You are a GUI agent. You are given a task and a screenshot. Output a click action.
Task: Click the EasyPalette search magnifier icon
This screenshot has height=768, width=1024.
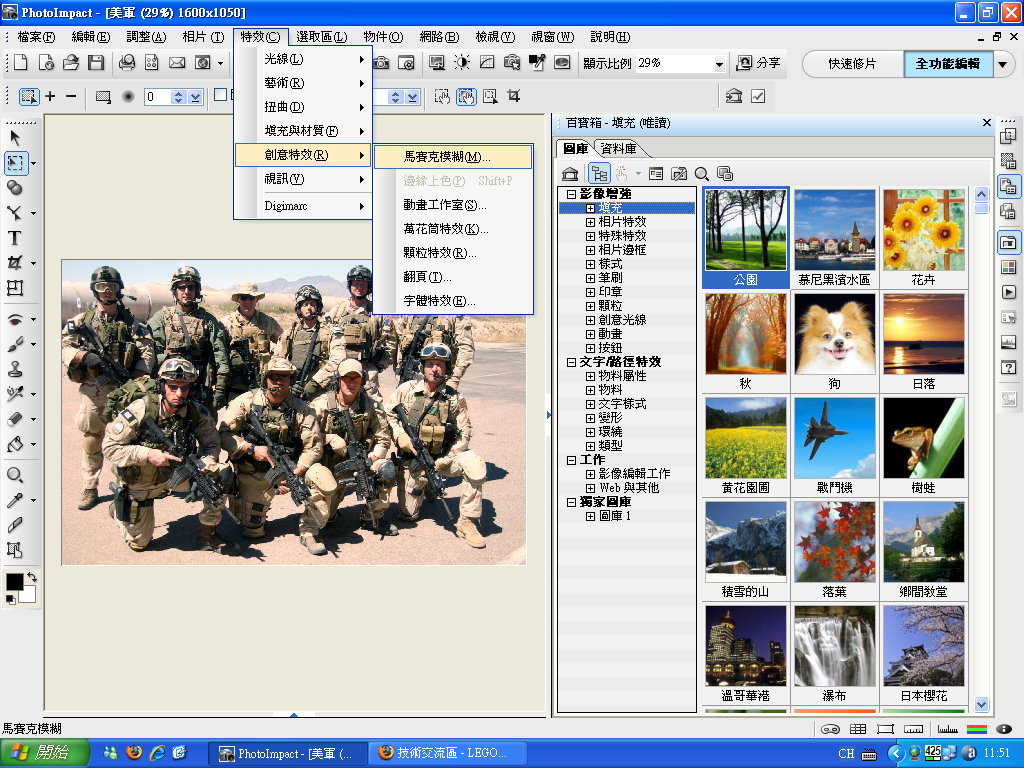pyautogui.click(x=701, y=174)
